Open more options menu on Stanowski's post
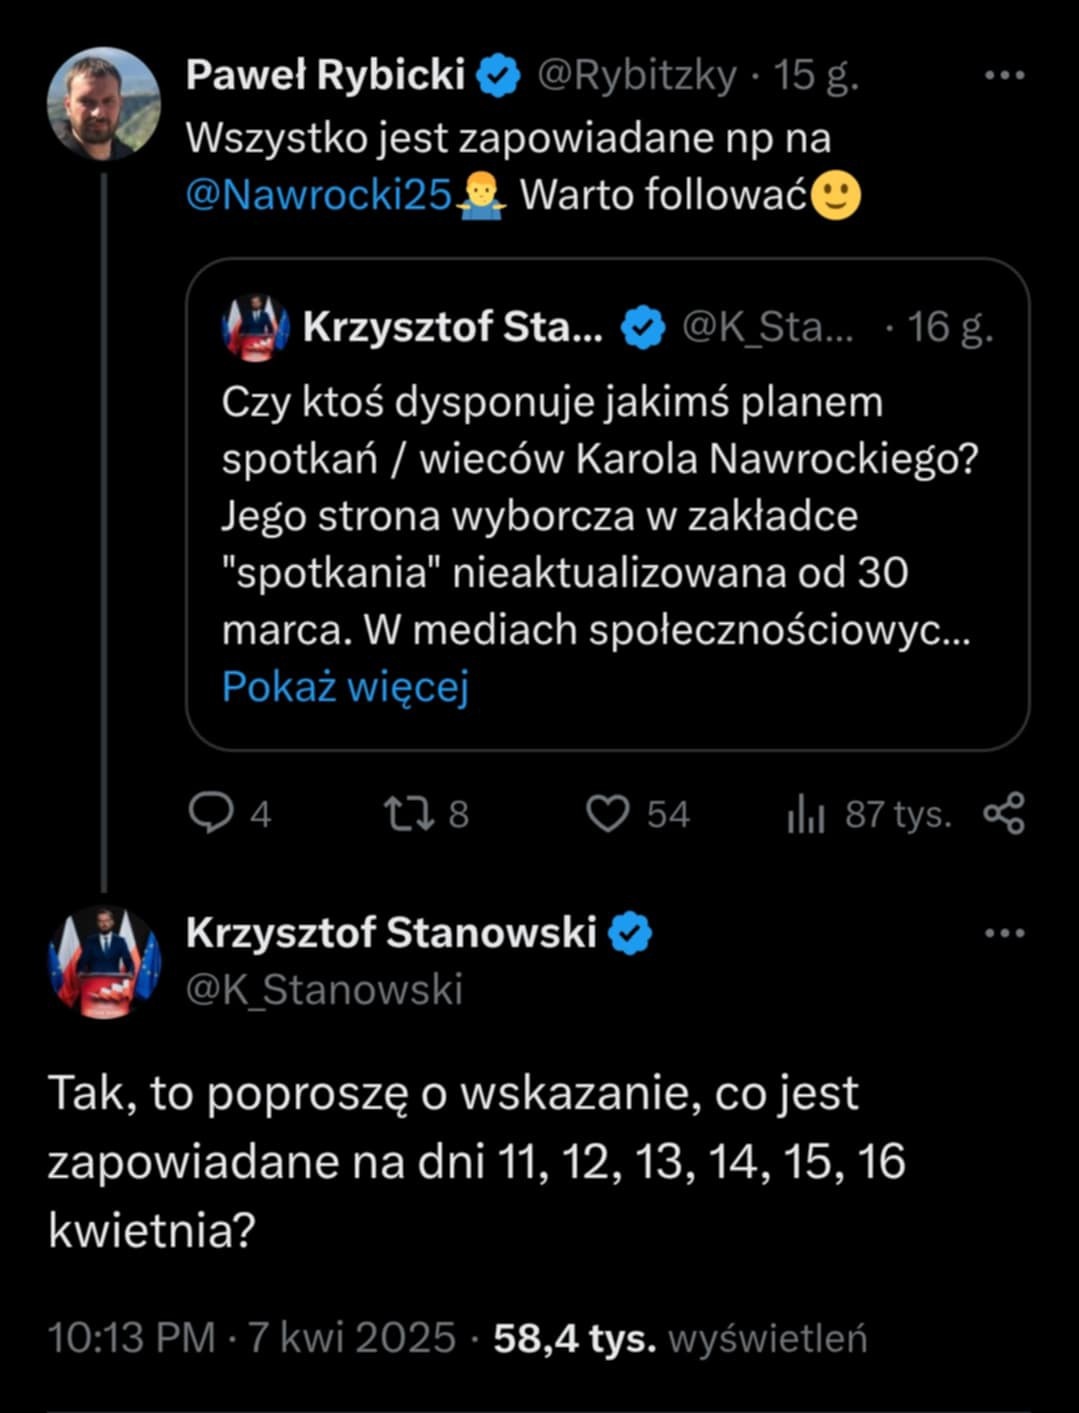The width and height of the screenshot is (1079, 1413). (1004, 933)
